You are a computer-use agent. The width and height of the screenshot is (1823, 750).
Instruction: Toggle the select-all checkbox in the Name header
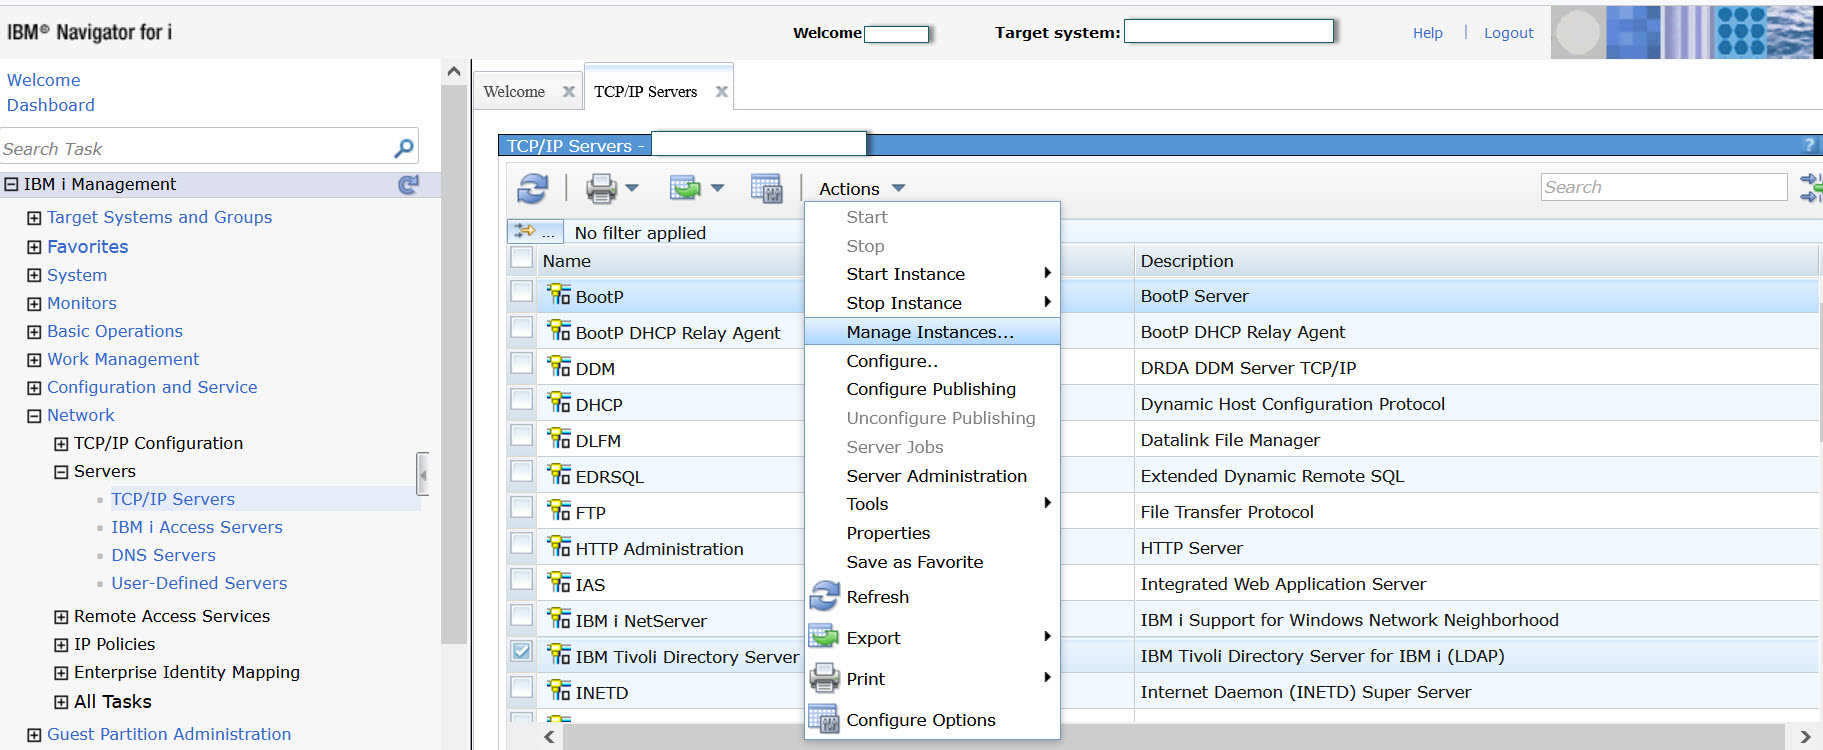521,258
